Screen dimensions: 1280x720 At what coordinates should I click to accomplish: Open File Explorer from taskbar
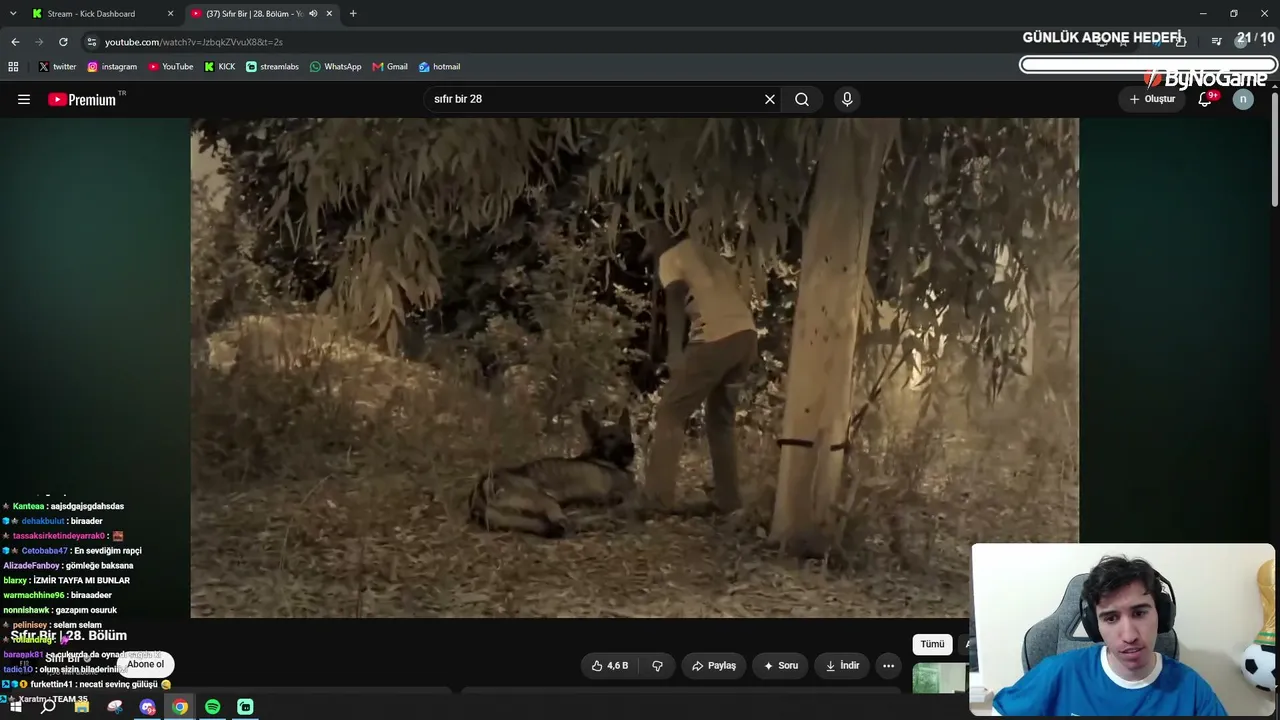(82, 707)
